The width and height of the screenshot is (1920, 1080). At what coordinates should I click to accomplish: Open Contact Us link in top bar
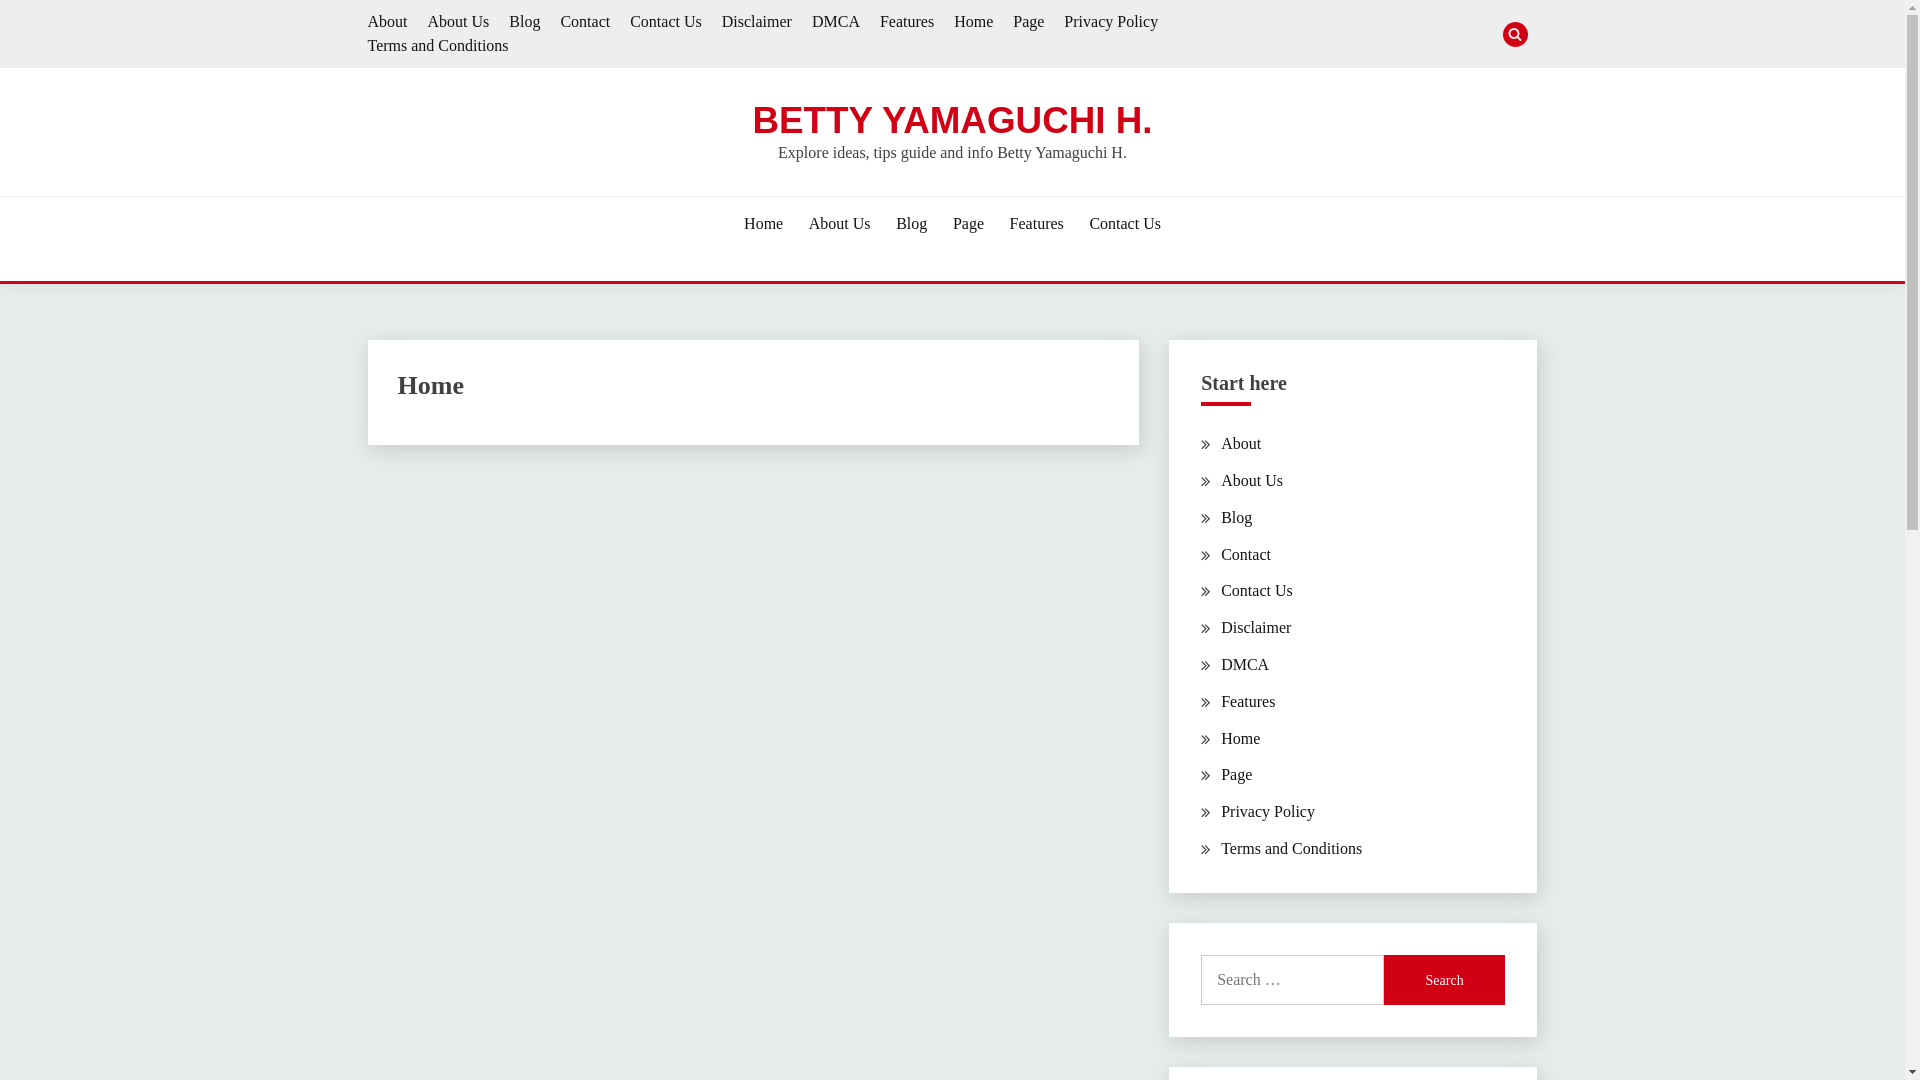click(666, 22)
